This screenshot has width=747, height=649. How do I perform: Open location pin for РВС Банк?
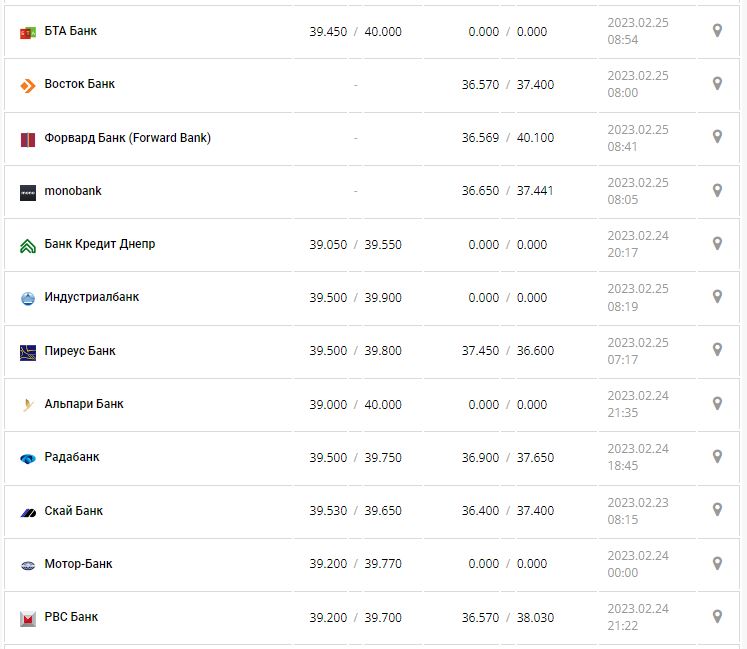[x=717, y=617]
